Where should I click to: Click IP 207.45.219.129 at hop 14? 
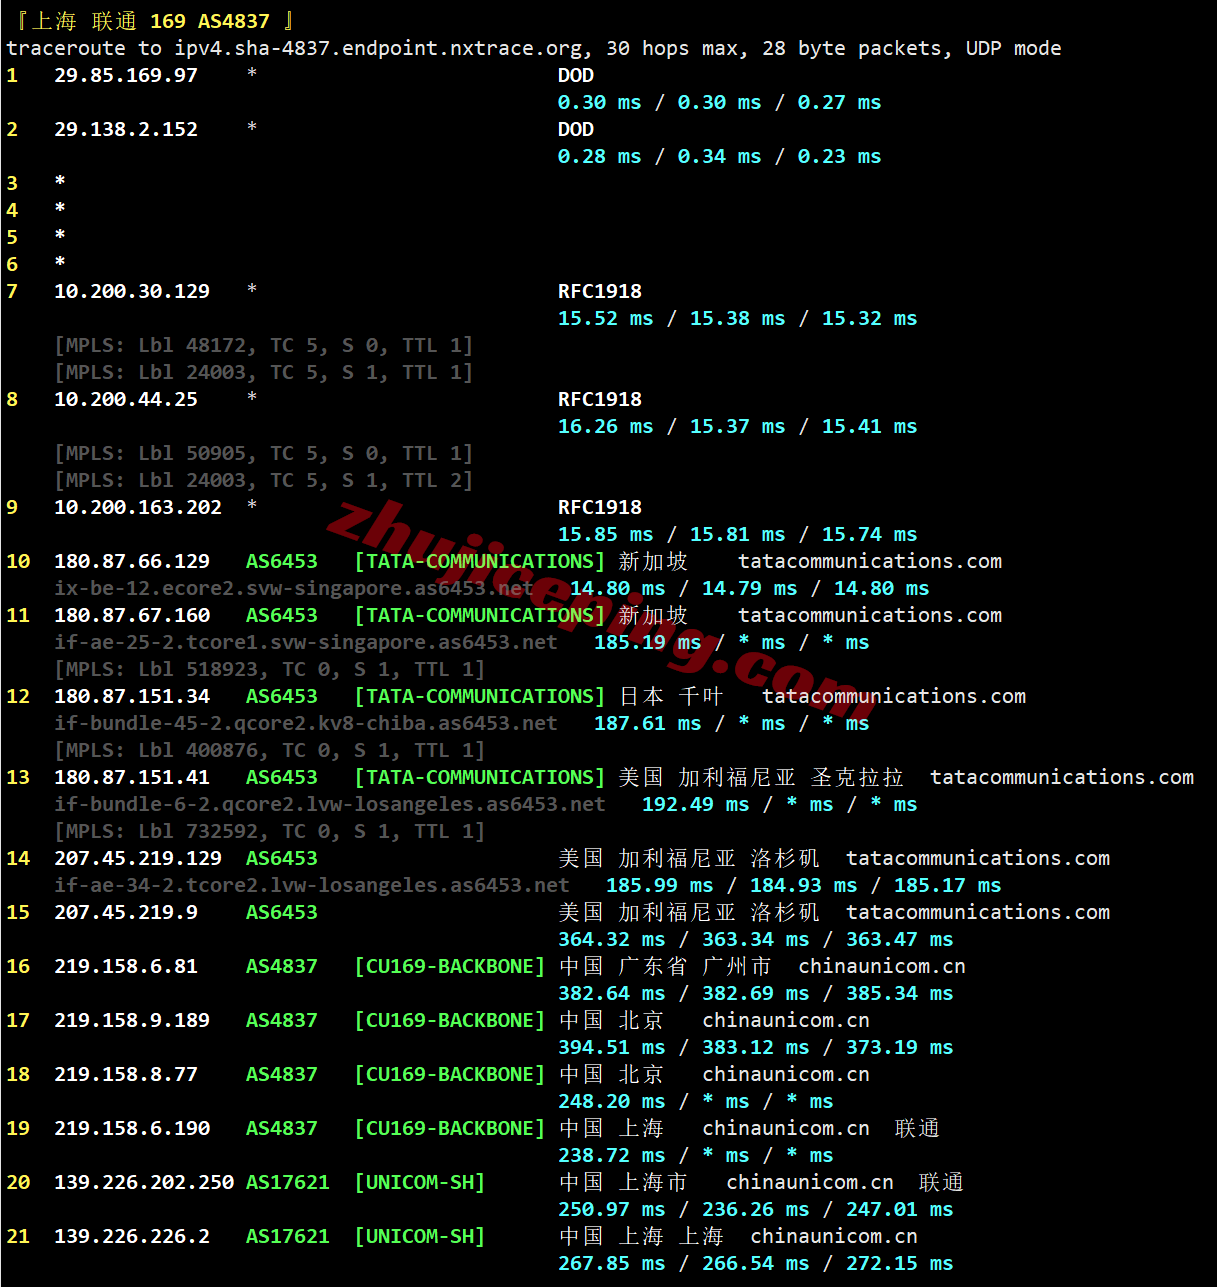click(138, 858)
